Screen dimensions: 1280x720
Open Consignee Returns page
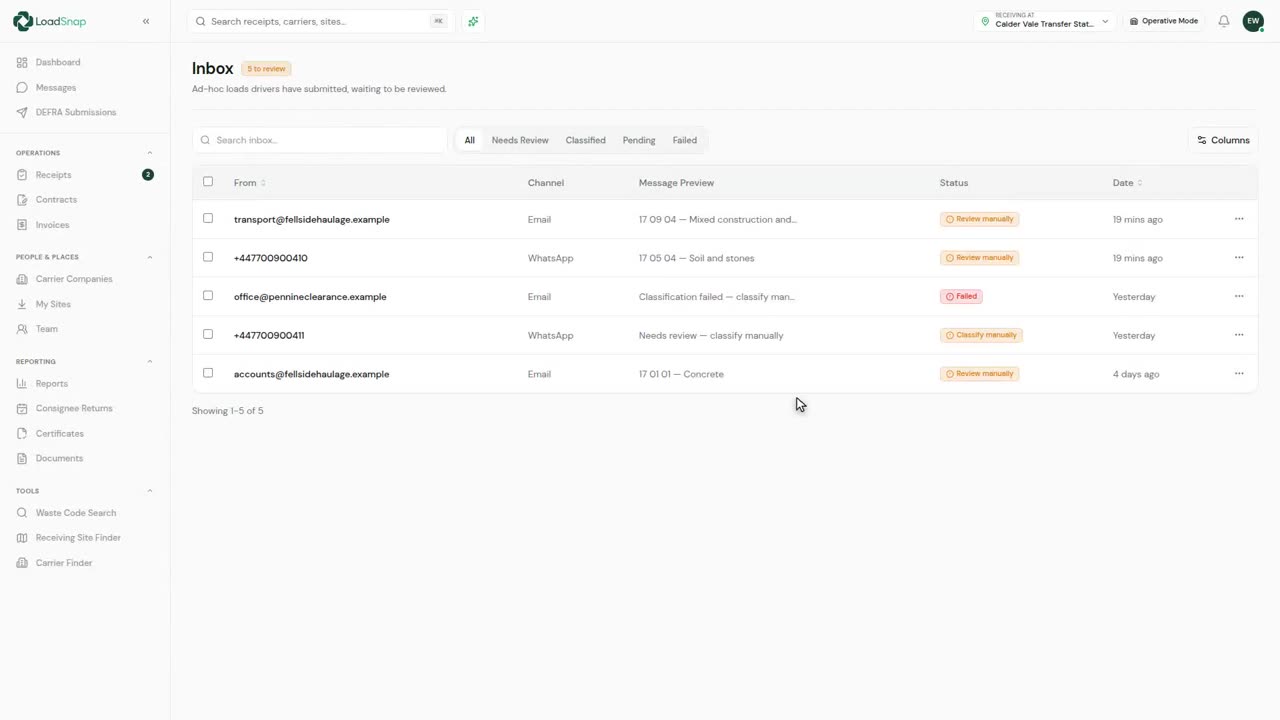74,408
